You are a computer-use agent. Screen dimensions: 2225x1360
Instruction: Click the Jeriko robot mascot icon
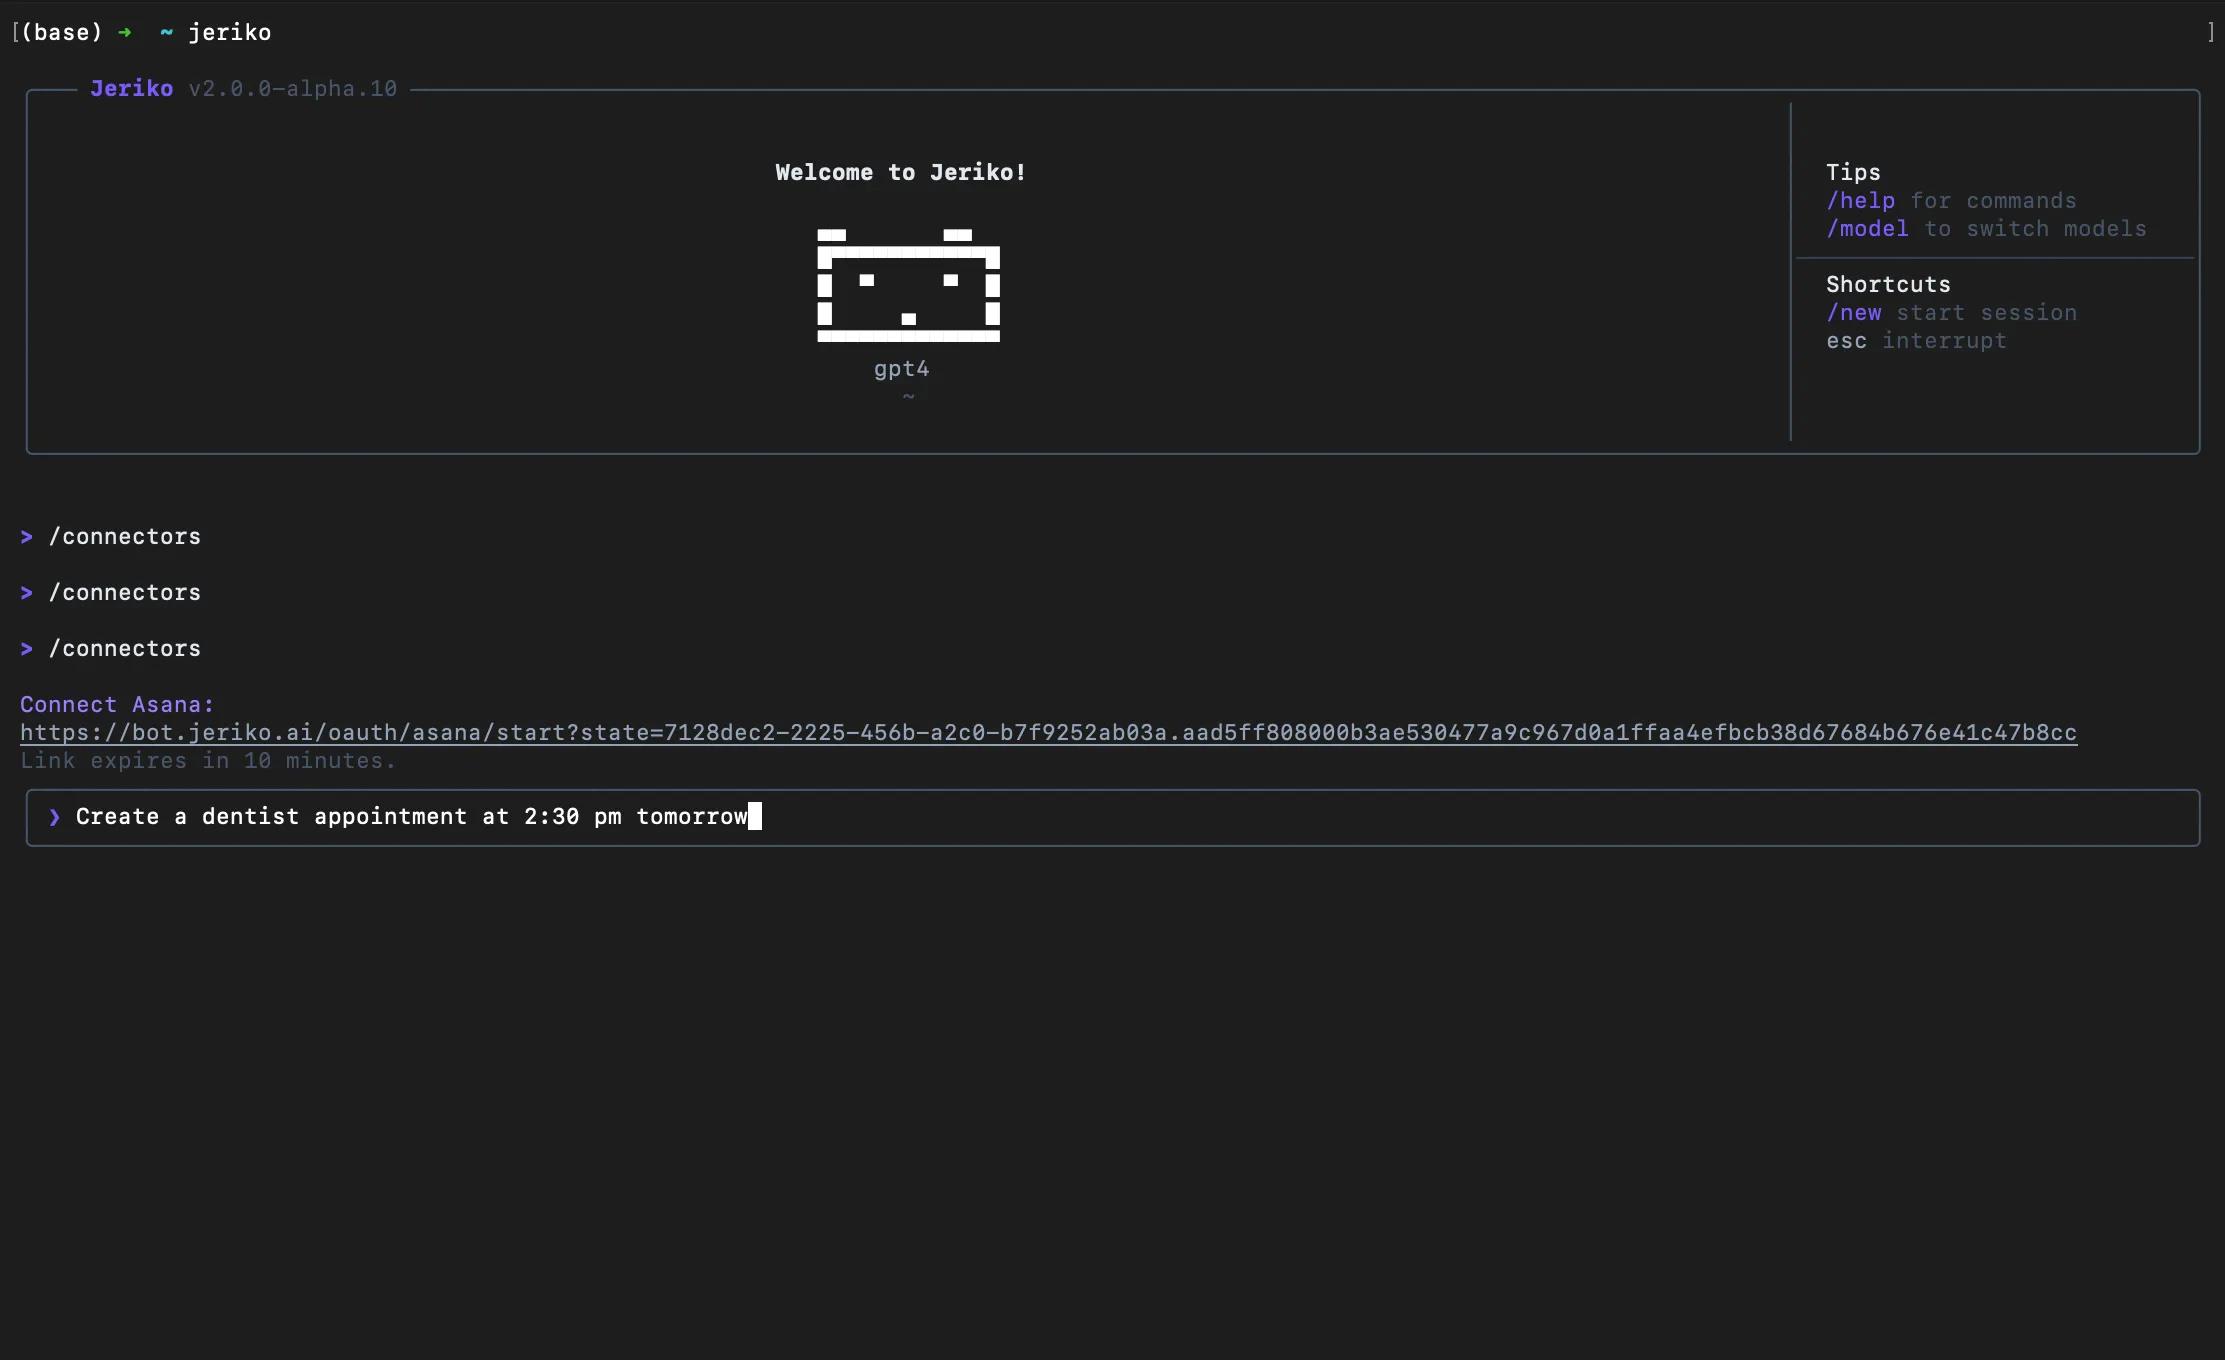pos(908,286)
